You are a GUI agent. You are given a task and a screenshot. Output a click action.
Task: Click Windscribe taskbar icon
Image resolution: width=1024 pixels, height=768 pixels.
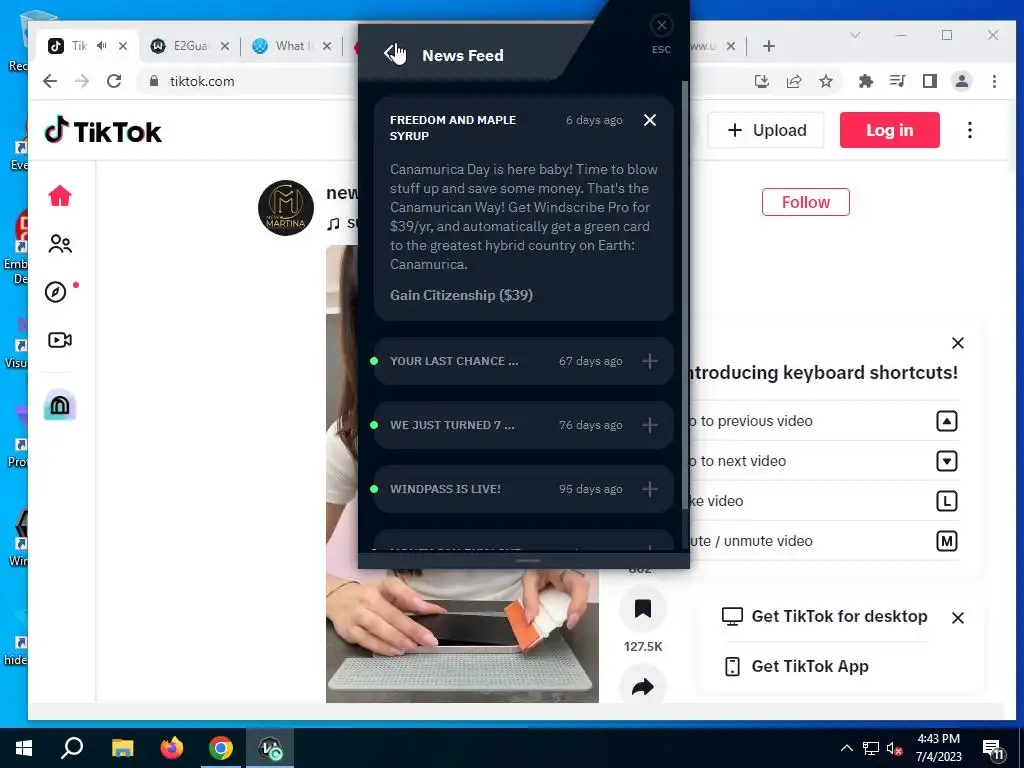click(x=270, y=748)
